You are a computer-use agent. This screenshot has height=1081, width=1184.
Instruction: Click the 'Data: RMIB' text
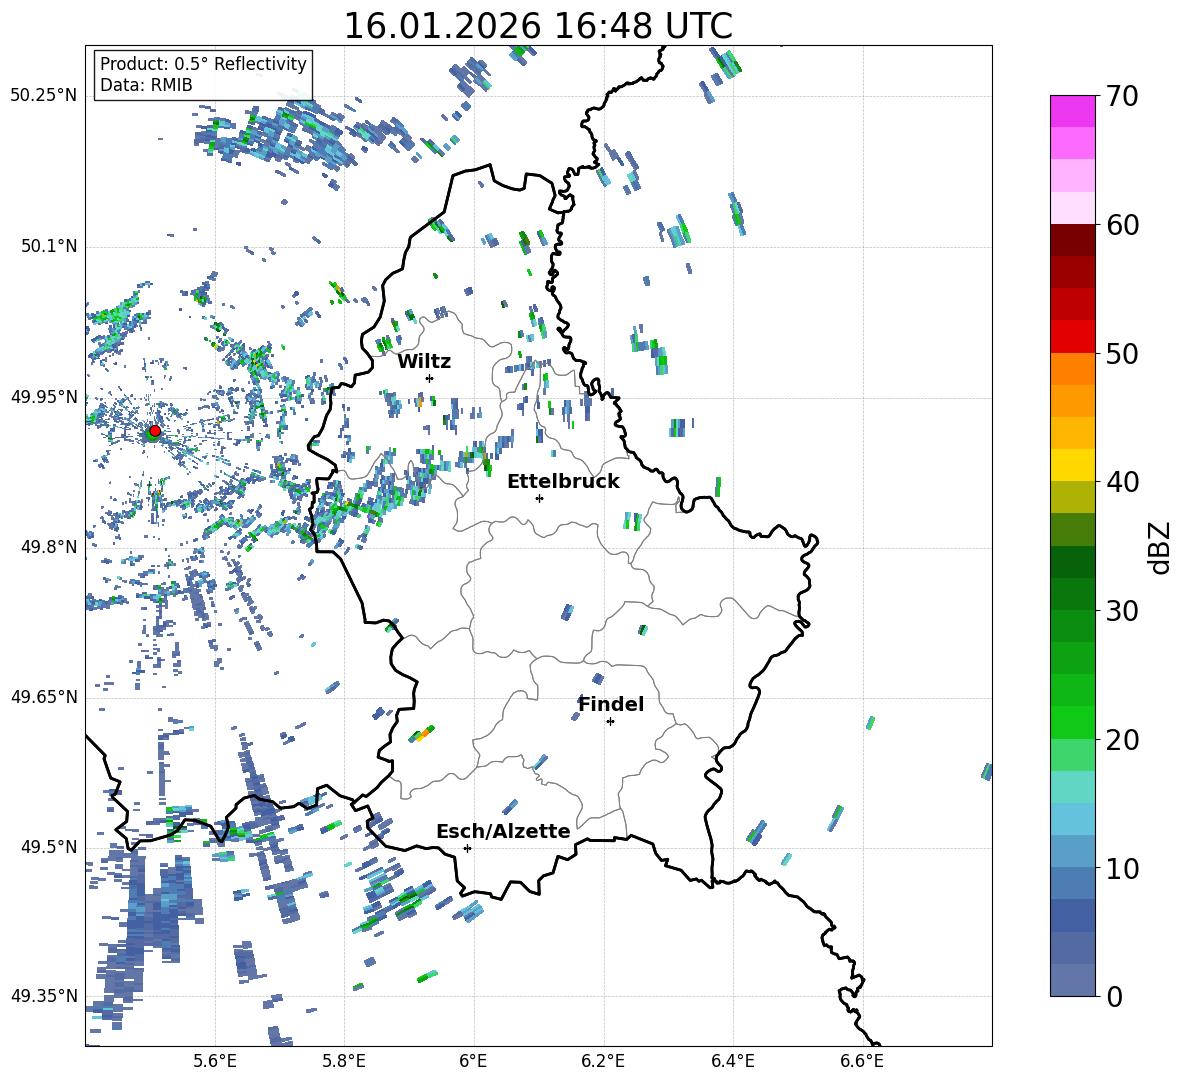point(146,85)
